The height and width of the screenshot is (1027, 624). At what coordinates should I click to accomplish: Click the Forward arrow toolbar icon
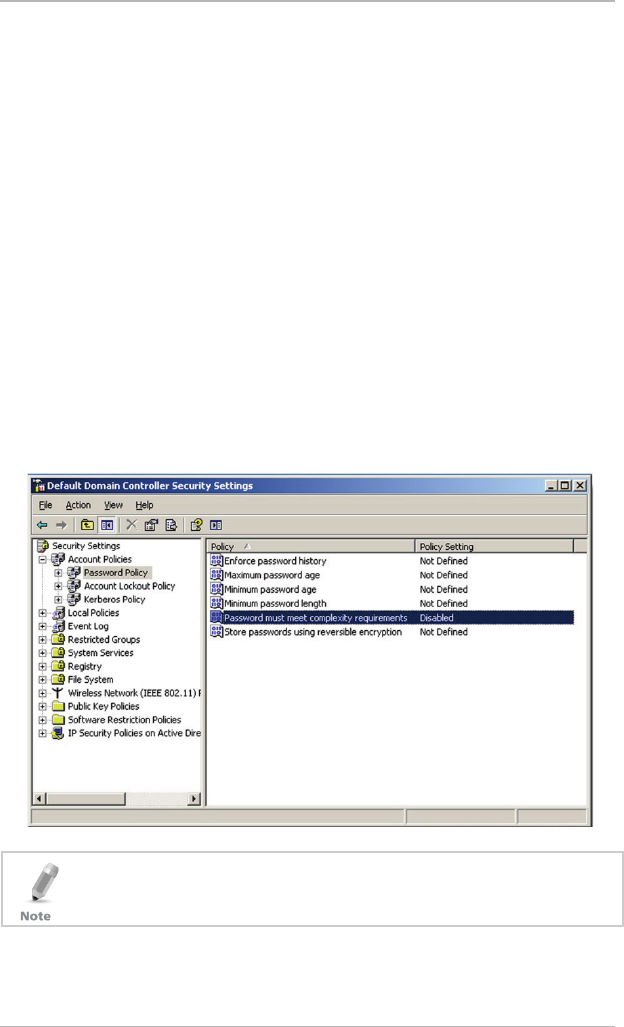[62, 525]
